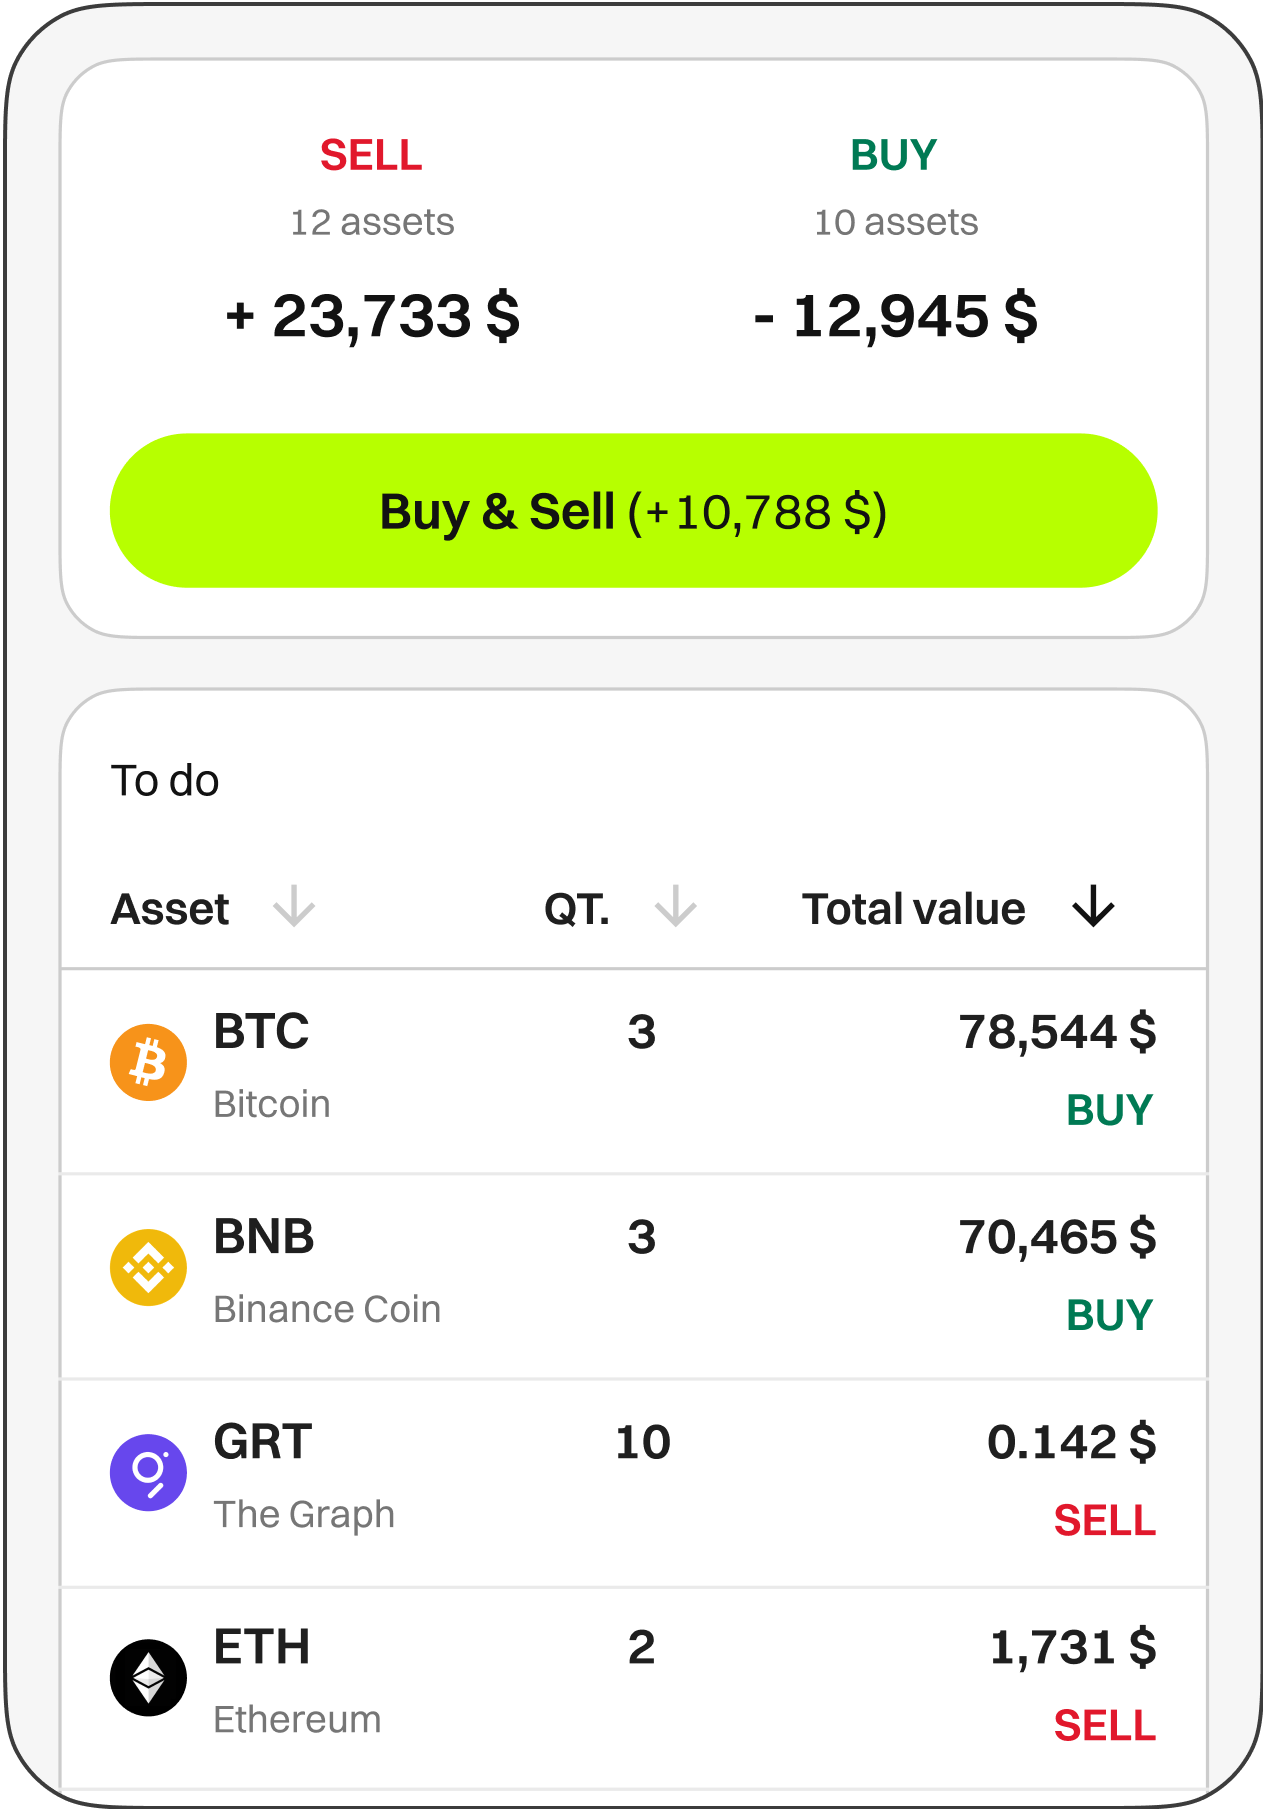Open the BTC ticker name
The width and height of the screenshot is (1263, 1809).
(261, 1031)
